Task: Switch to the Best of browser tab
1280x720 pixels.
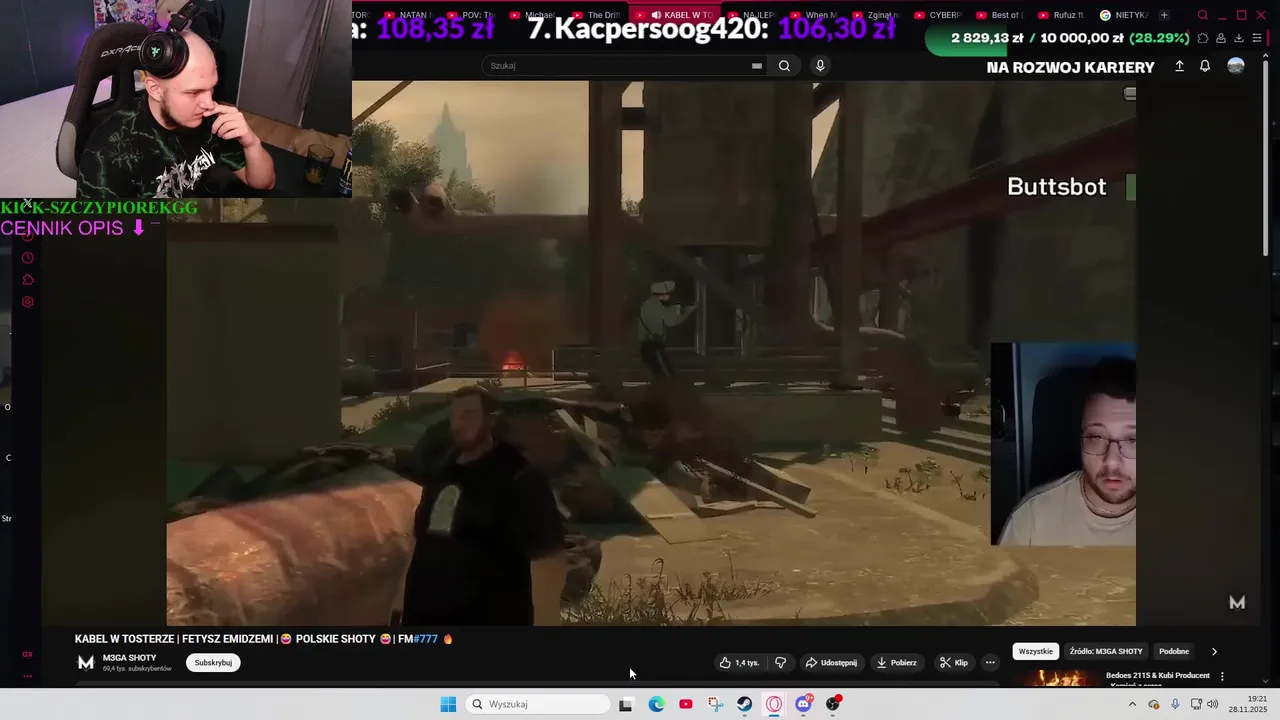Action: click(x=999, y=15)
